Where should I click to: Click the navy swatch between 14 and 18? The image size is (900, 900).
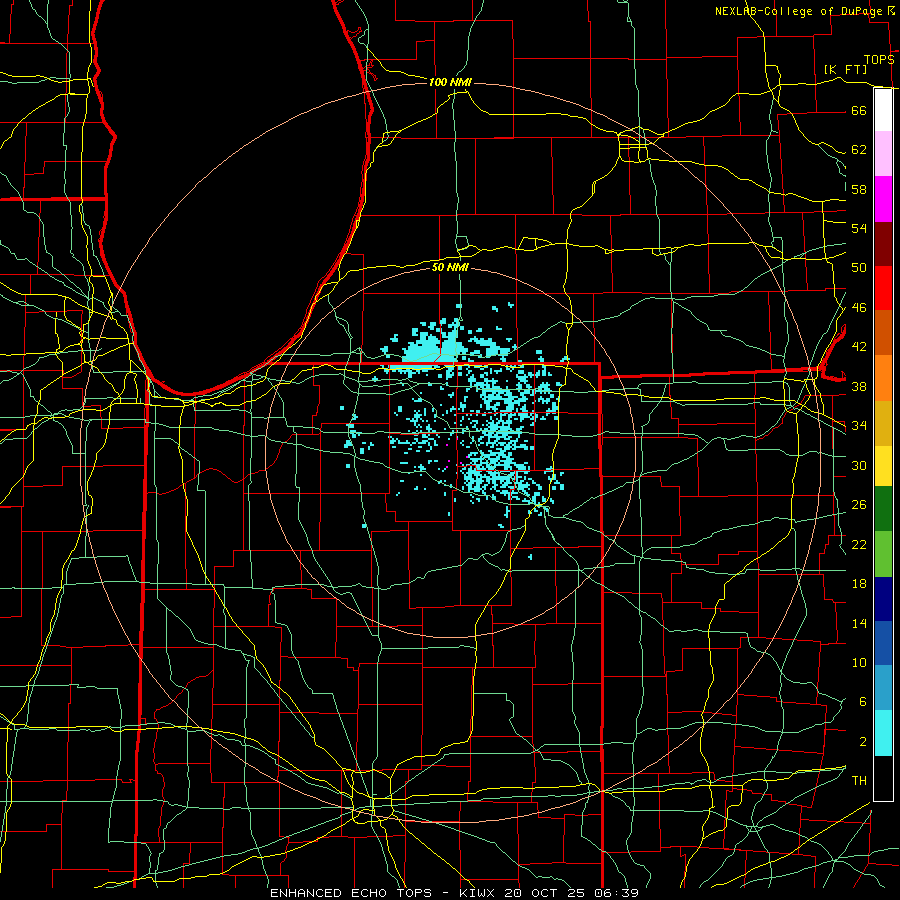tap(883, 599)
